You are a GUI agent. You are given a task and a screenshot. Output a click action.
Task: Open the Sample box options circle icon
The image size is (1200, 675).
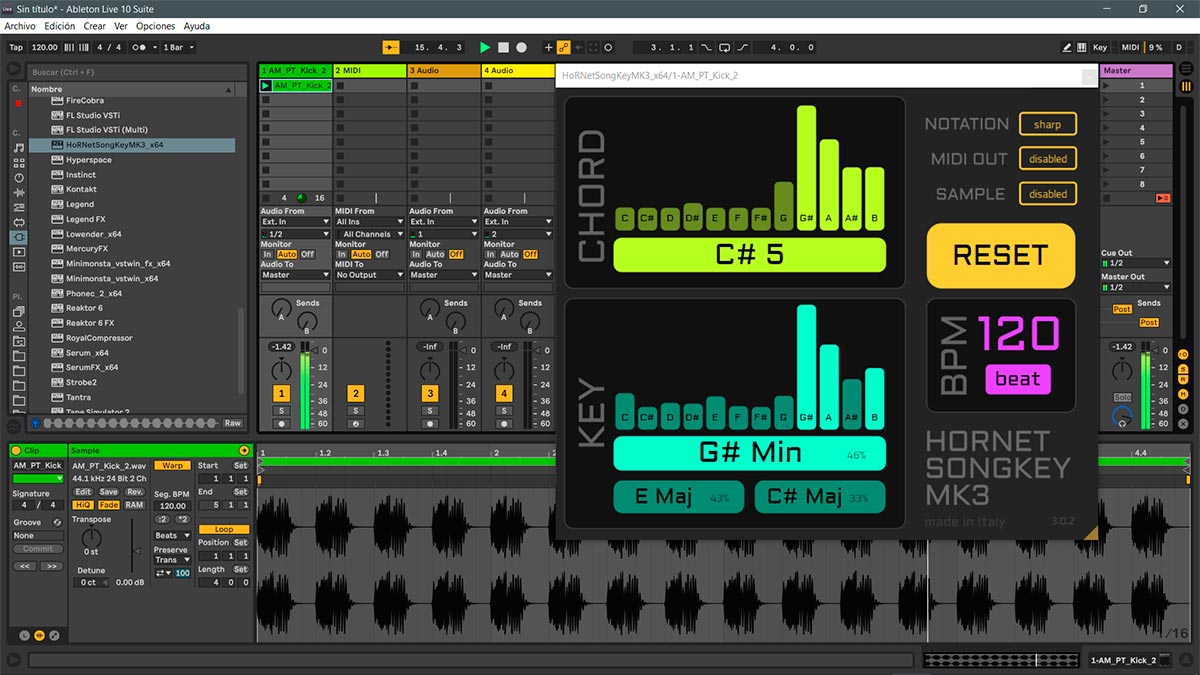point(243,451)
